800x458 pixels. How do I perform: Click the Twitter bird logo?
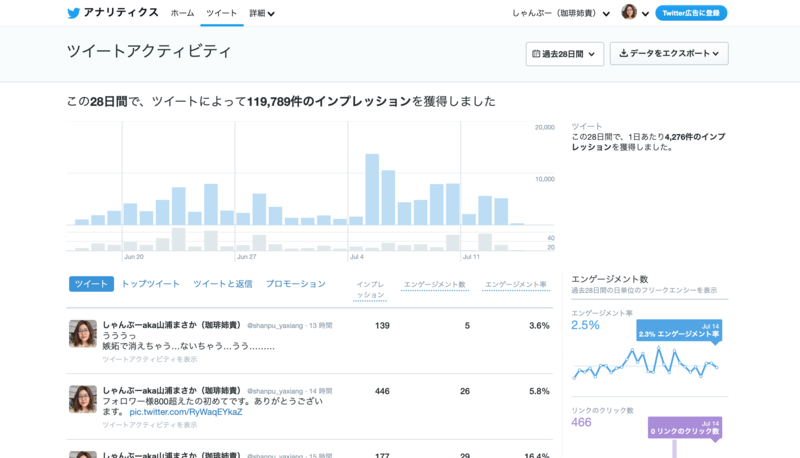coord(73,13)
